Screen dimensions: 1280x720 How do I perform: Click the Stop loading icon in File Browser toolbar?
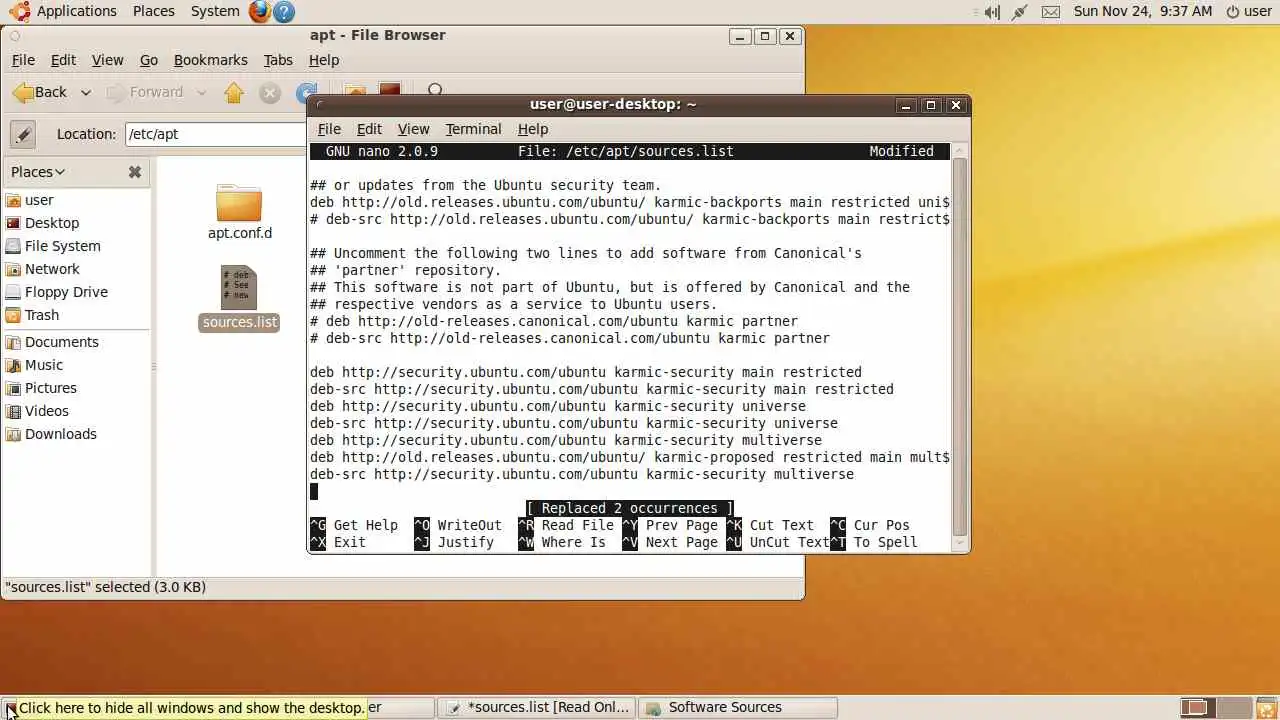click(270, 93)
